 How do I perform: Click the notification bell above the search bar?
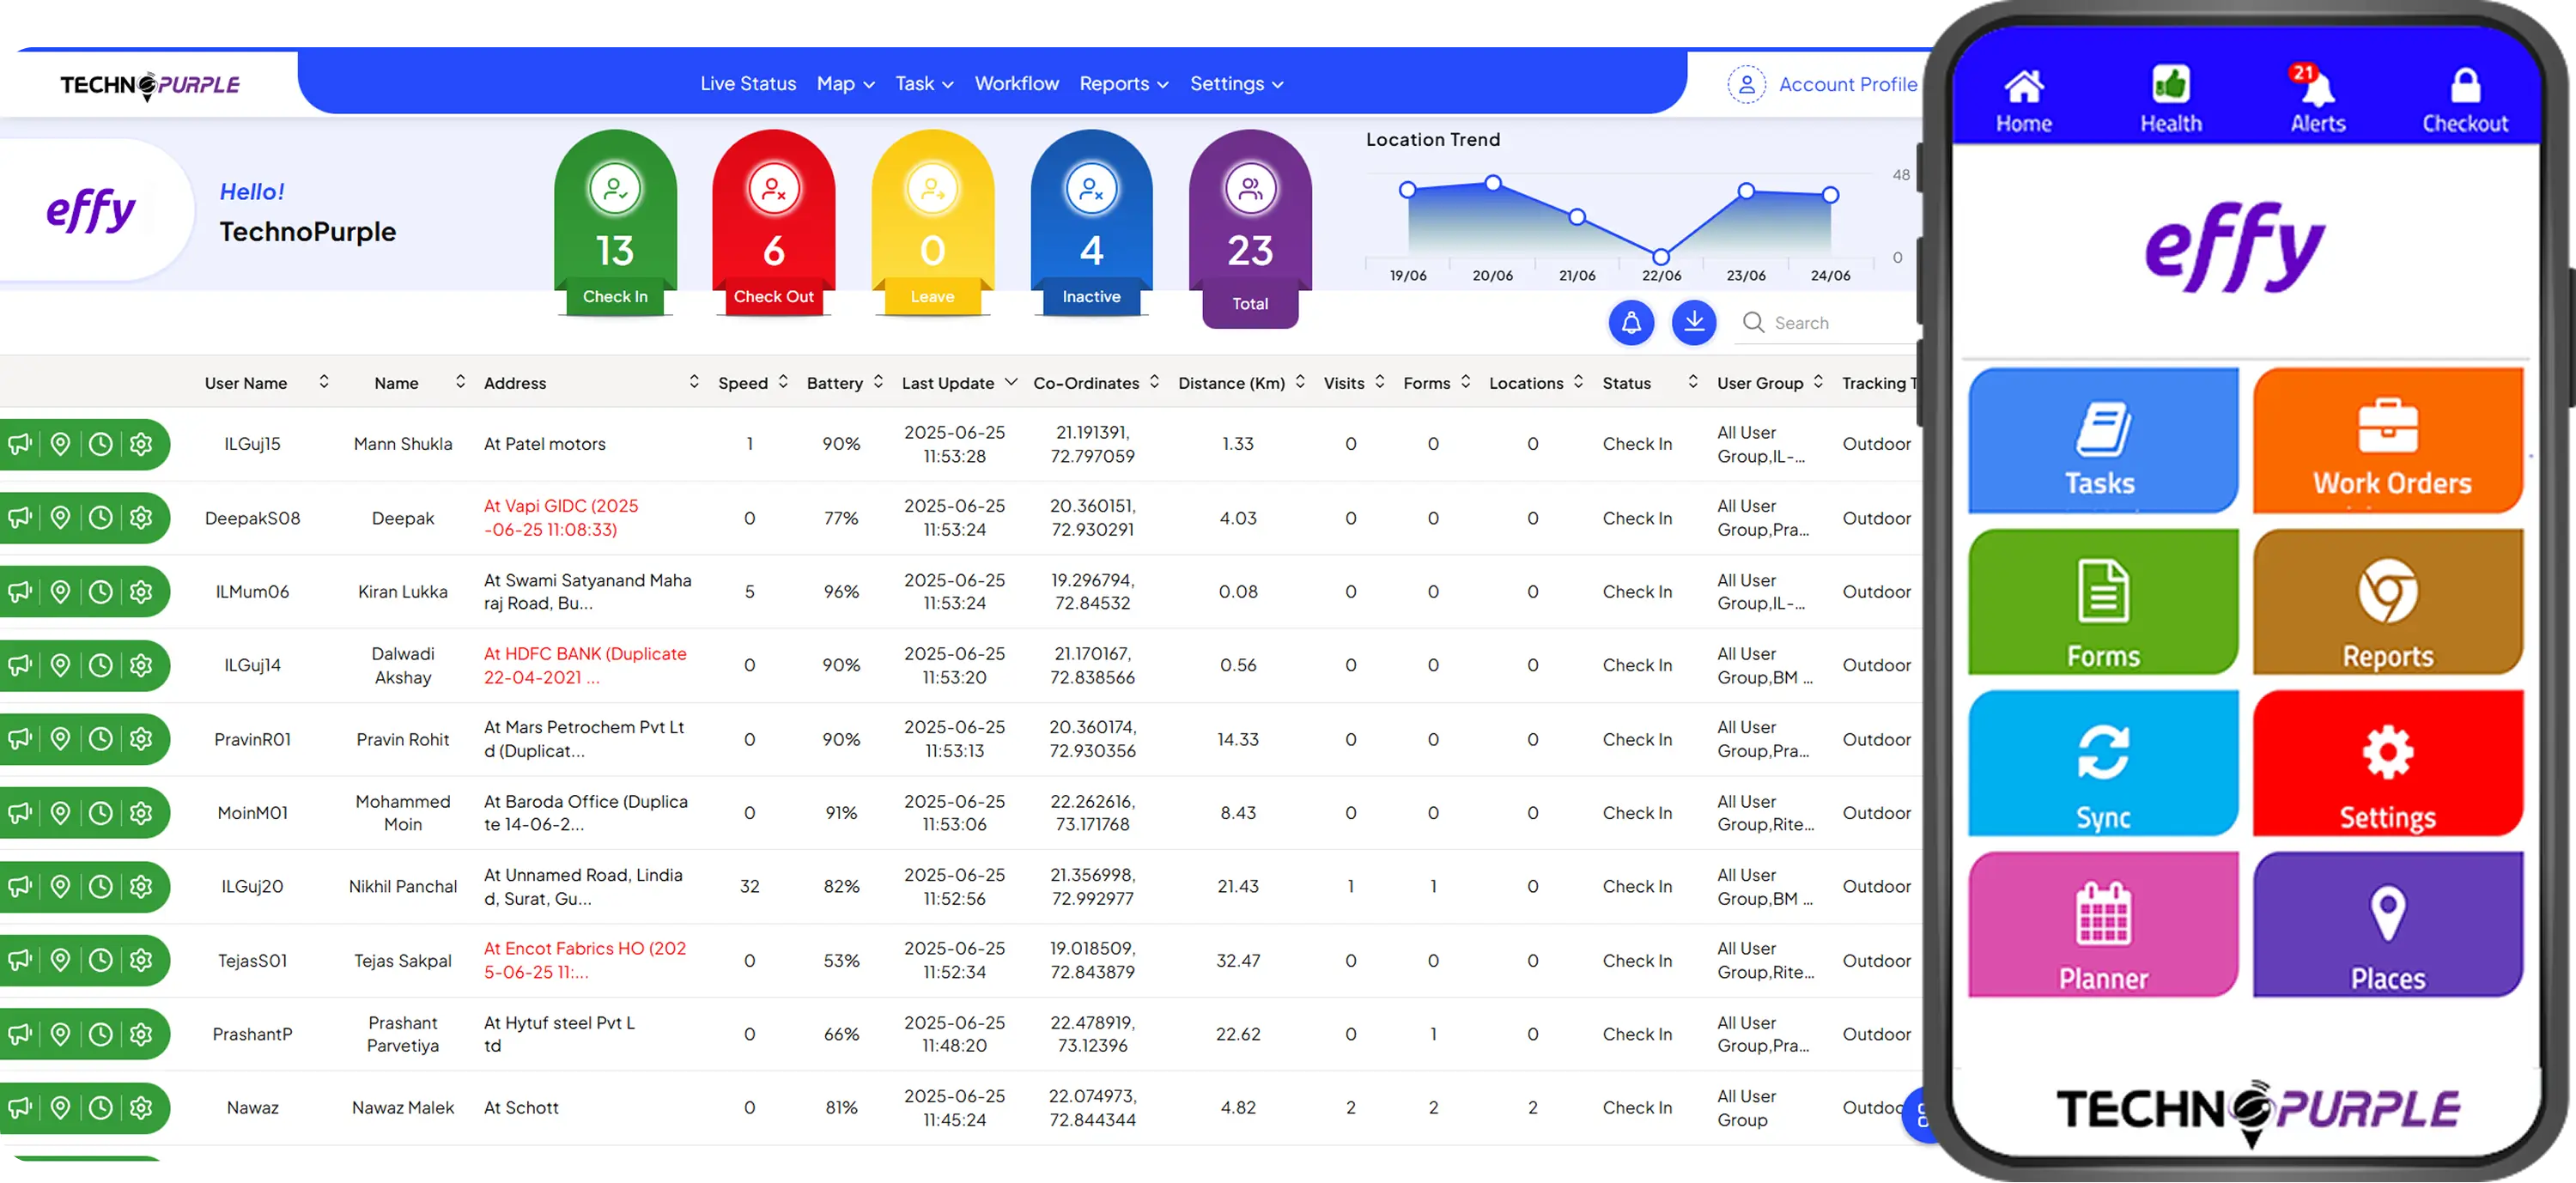[x=1631, y=323]
